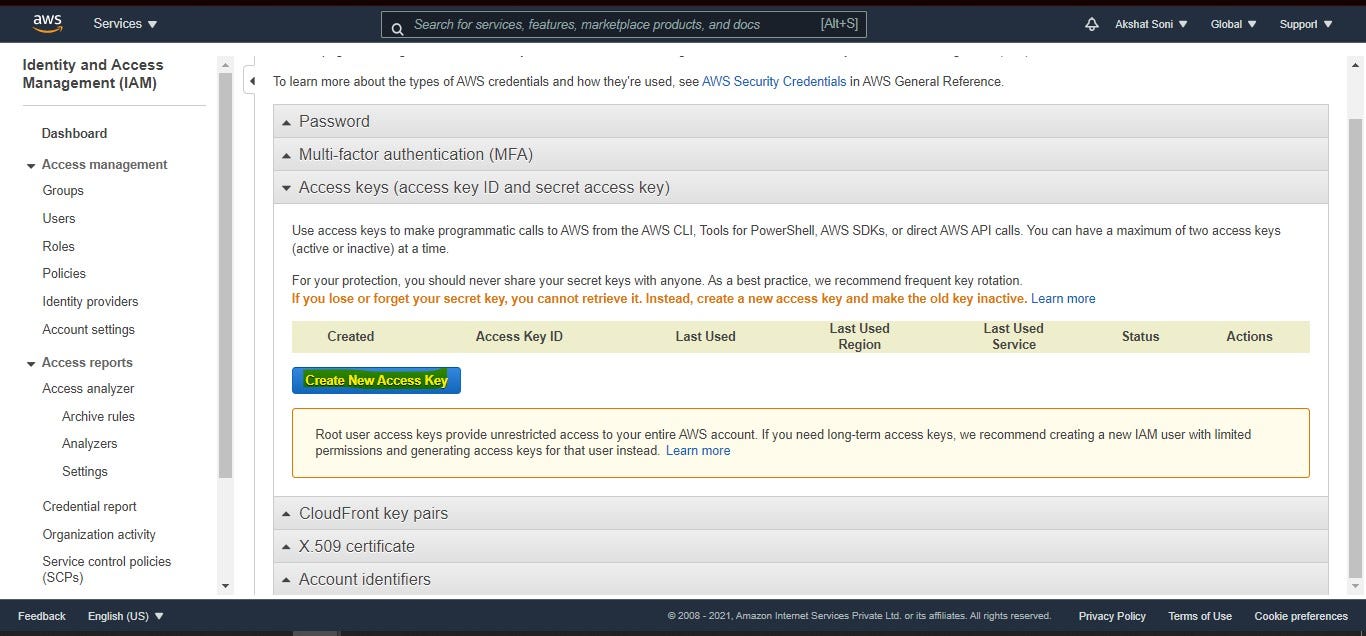The width and height of the screenshot is (1366, 636).
Task: Click the Created column header
Action: pyautogui.click(x=350, y=336)
